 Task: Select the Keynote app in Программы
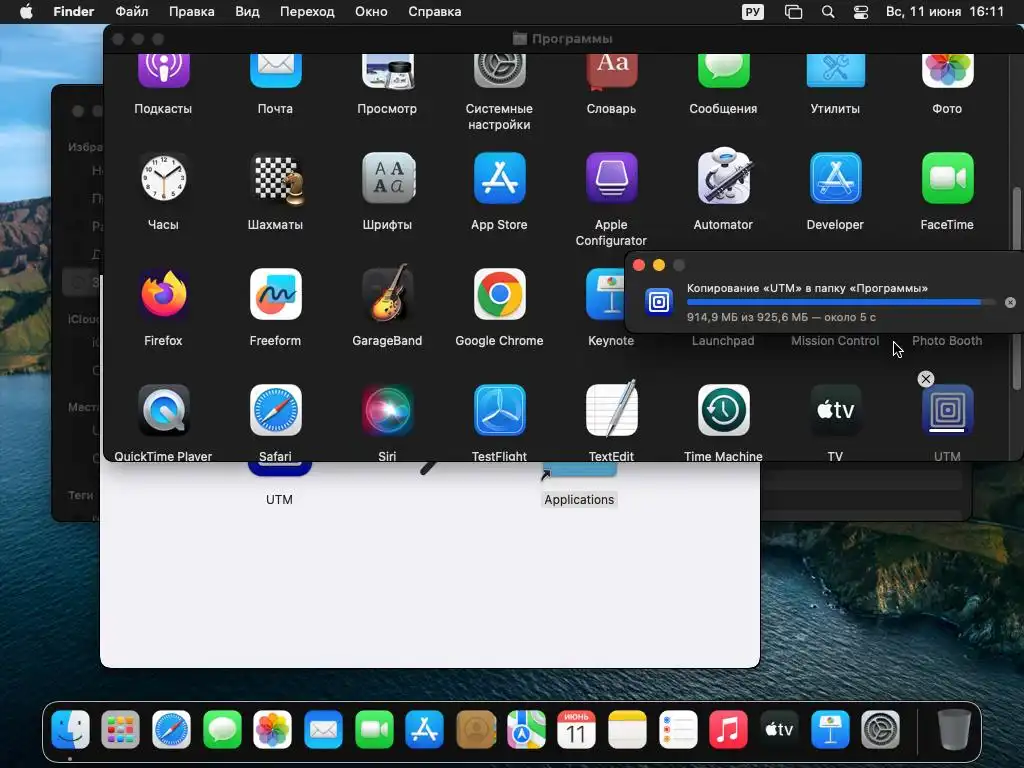pos(605,294)
